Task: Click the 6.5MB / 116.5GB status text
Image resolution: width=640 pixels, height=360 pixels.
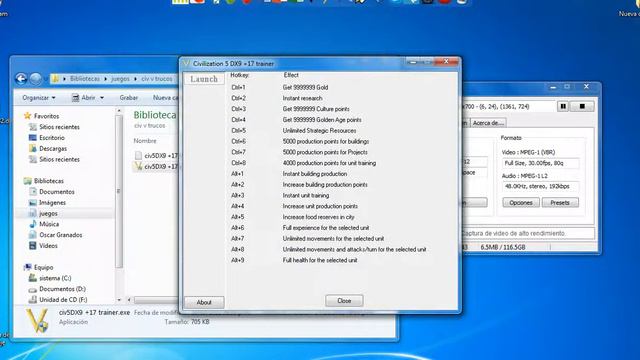Action: click(x=503, y=247)
